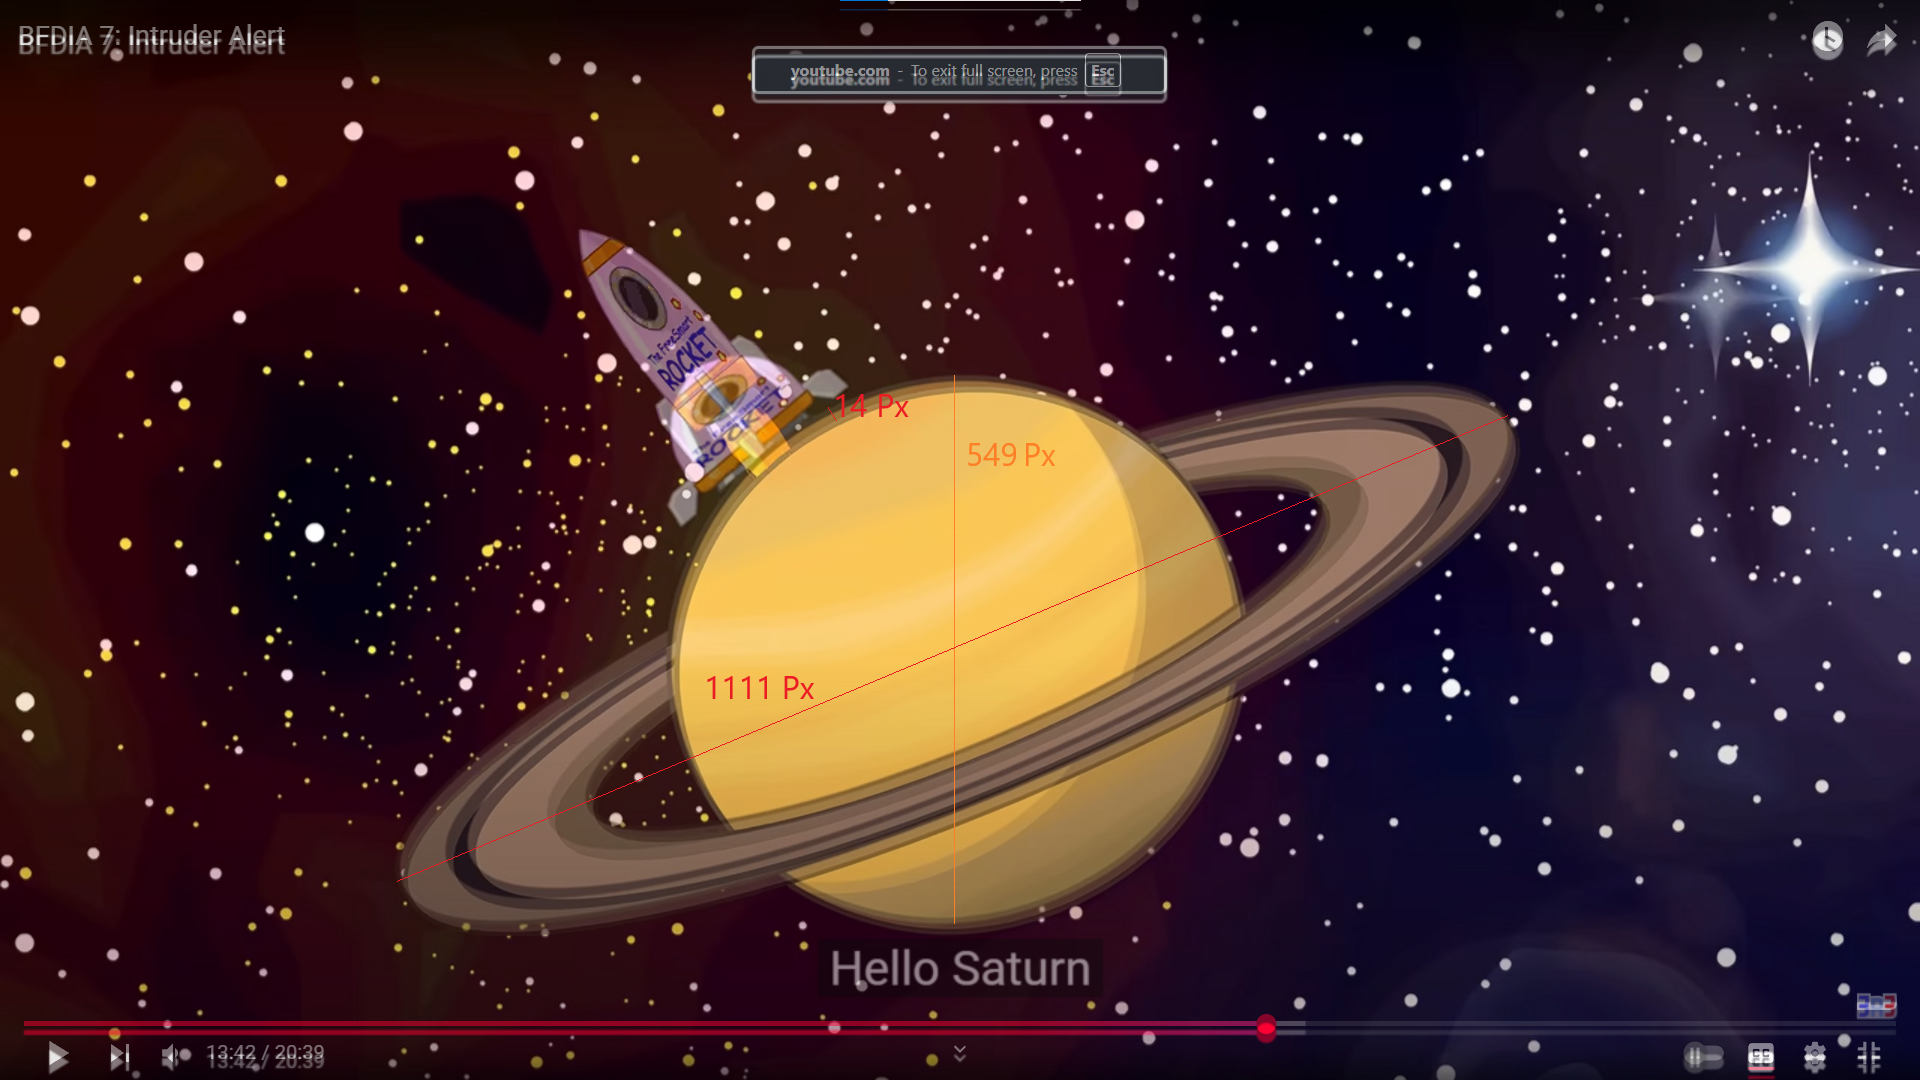Image resolution: width=1920 pixels, height=1080 pixels.
Task: Click the Watch later clock icon
Action: (1828, 40)
